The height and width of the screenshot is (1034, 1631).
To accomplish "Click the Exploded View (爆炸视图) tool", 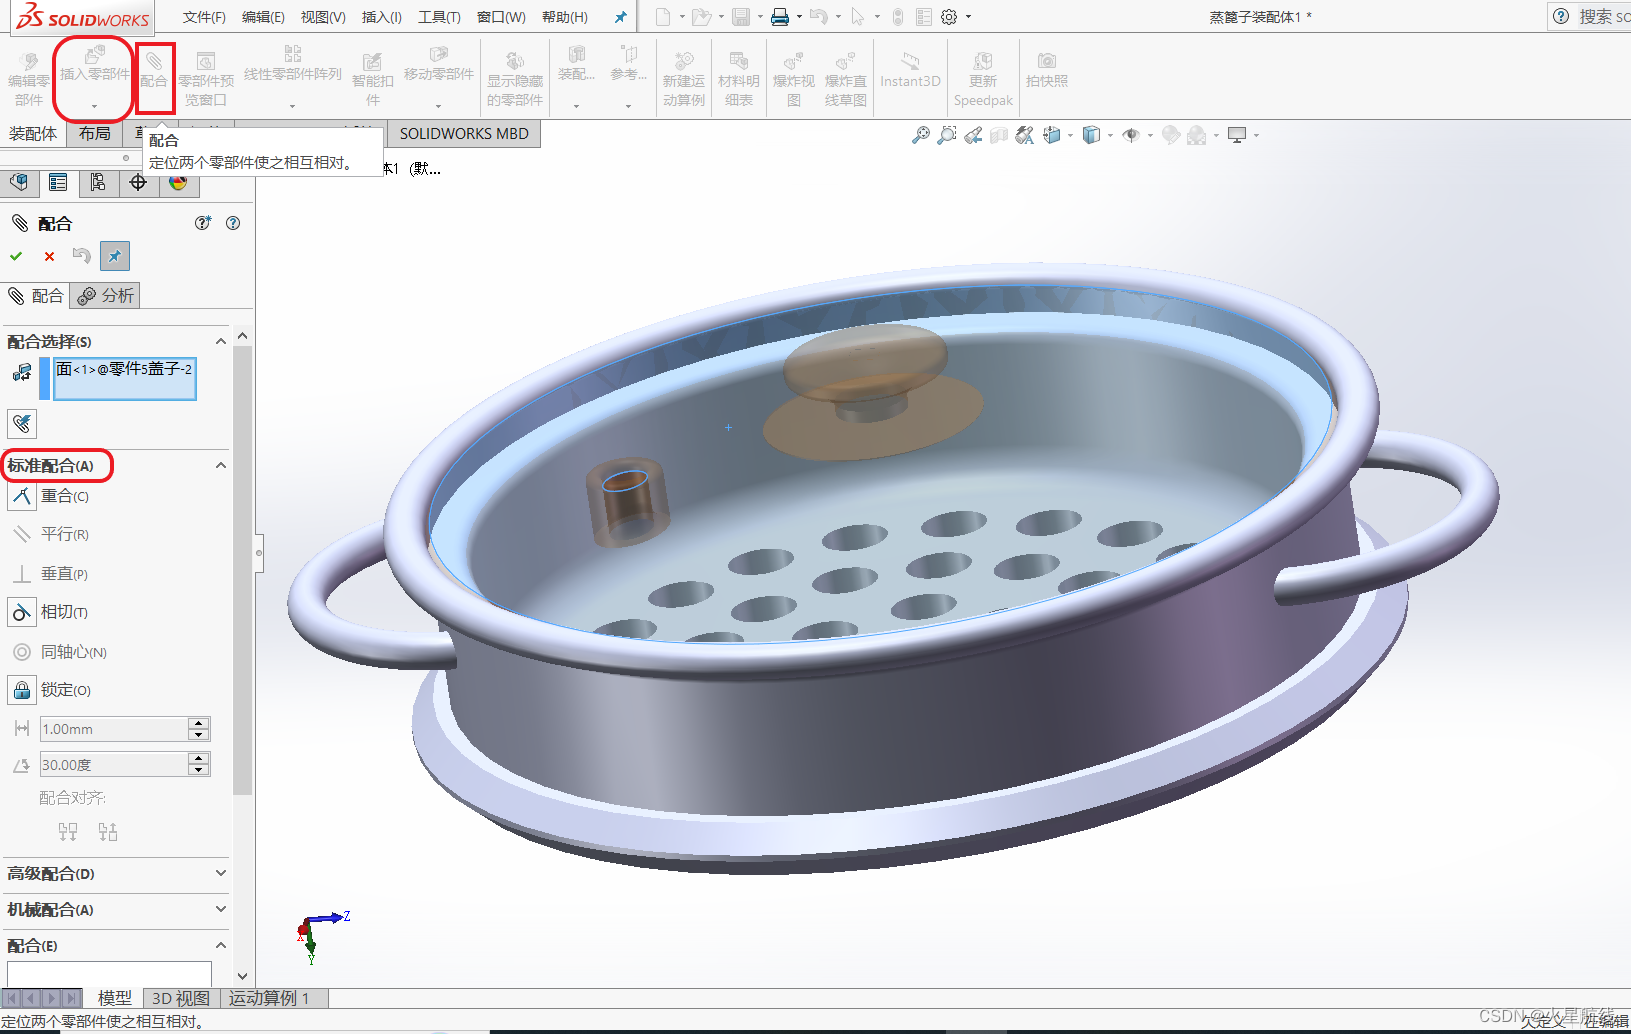I will [x=794, y=80].
